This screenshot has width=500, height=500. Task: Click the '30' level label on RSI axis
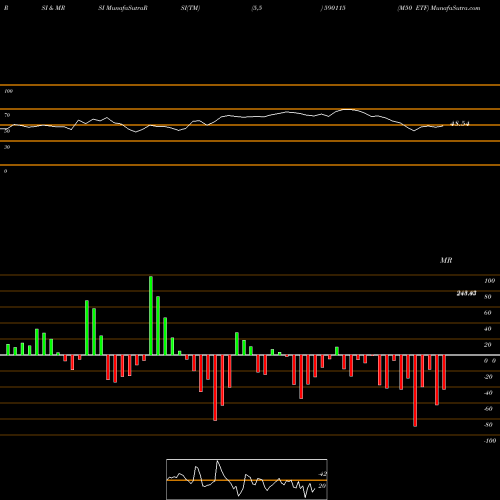7,147
